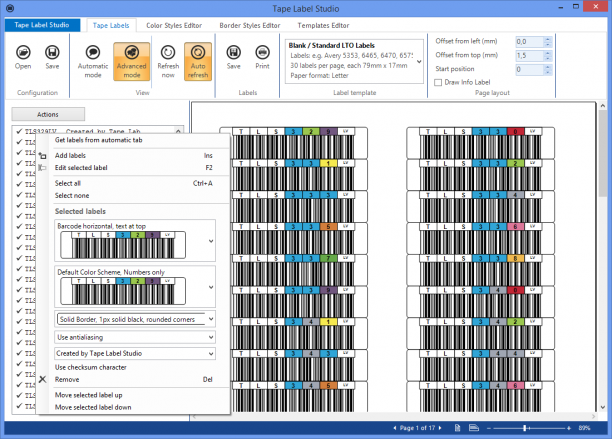The image size is (612, 439).
Task: Switch to Automatic mode view
Action: 93,62
